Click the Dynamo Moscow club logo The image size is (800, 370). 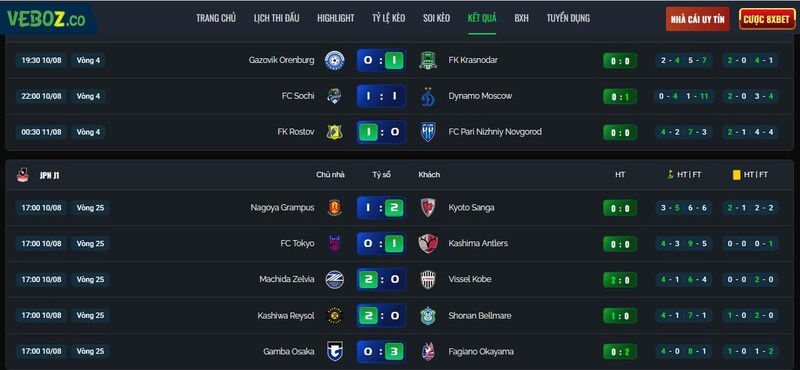coord(428,96)
